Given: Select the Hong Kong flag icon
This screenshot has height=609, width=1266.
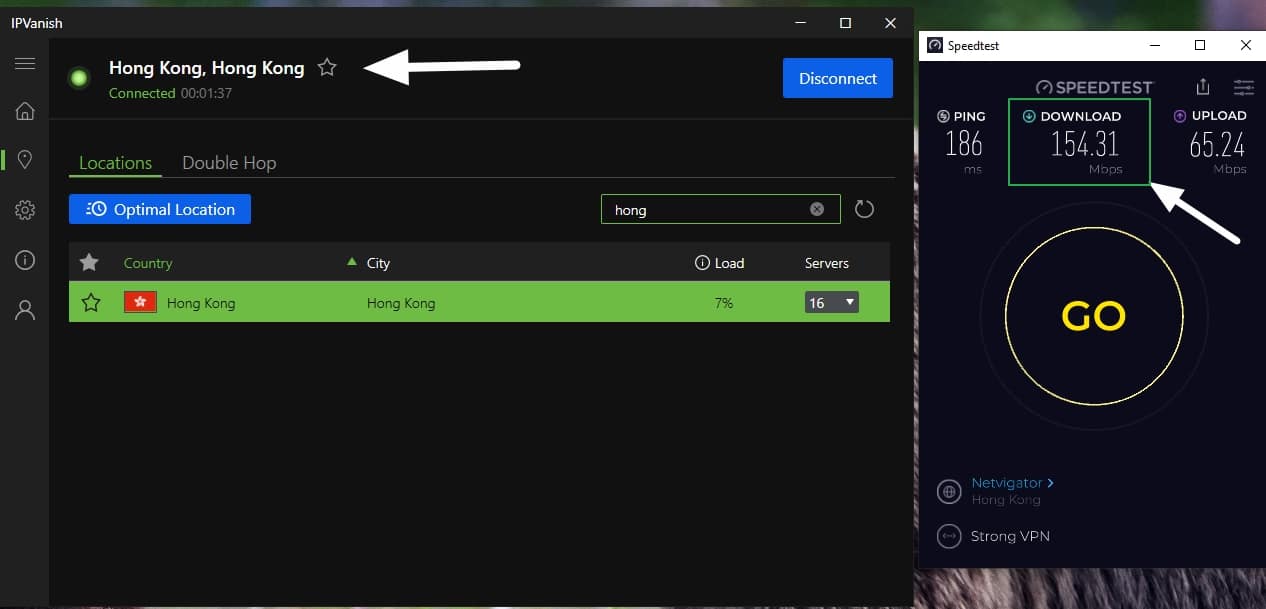Looking at the screenshot, I should 140,302.
